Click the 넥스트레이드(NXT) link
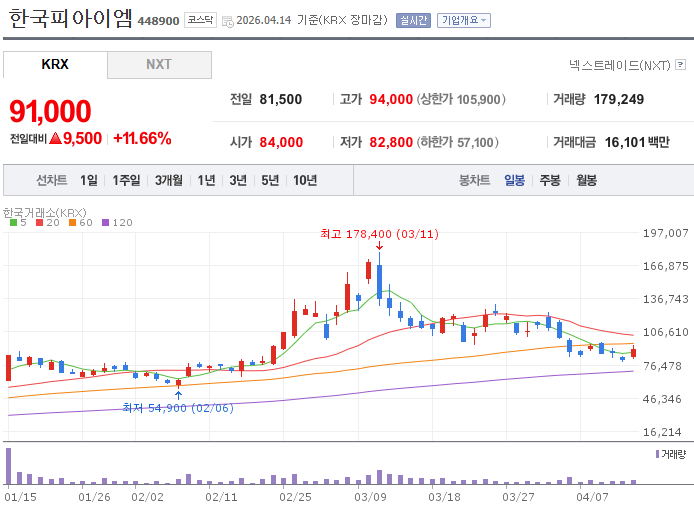This screenshot has height=513, width=694. tap(620, 66)
